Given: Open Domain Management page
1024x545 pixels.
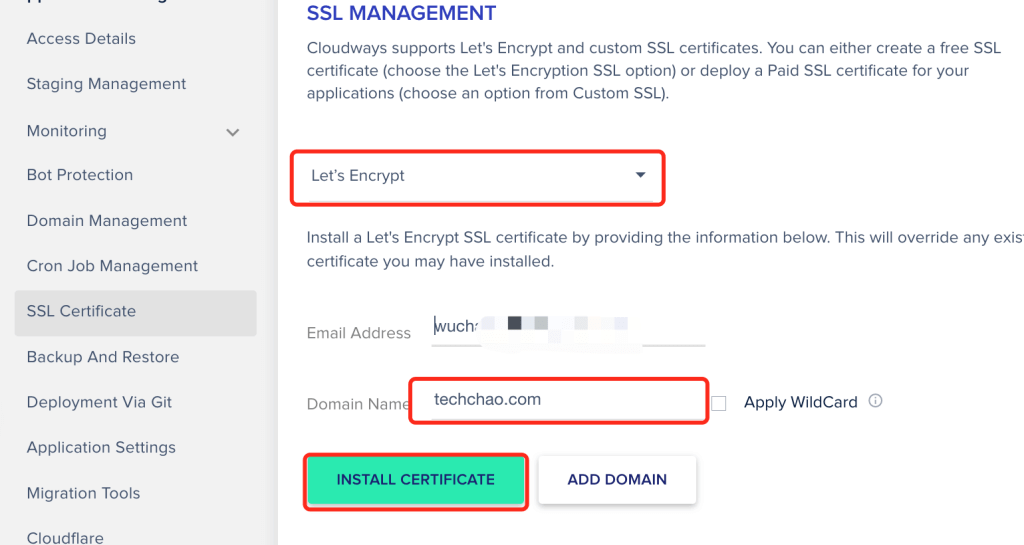Looking at the screenshot, I should tap(107, 221).
